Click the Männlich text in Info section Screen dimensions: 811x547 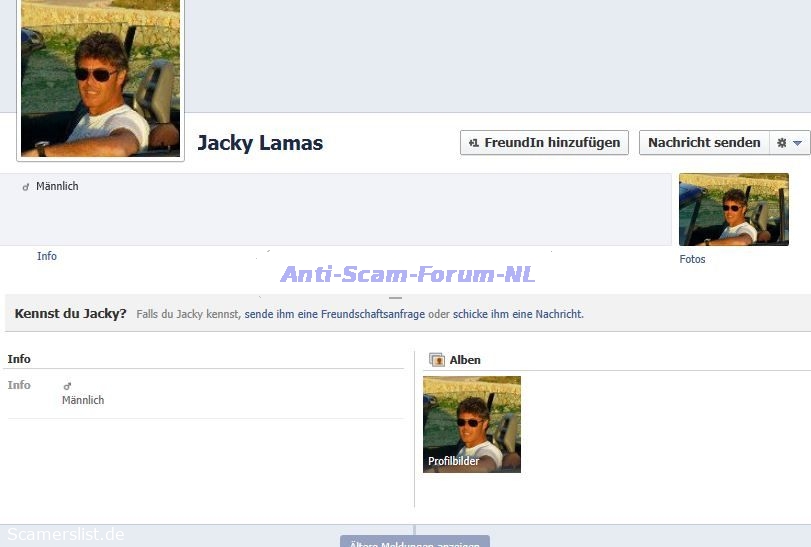point(83,400)
